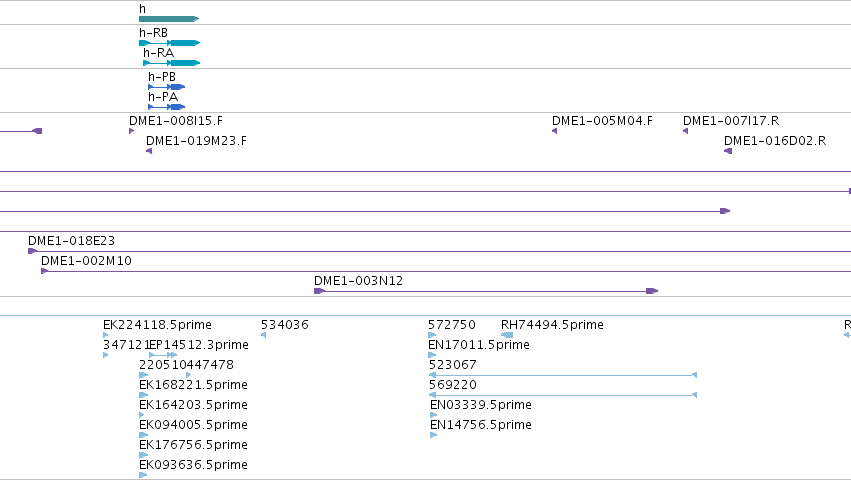Select the h-PA protein feature
The height and width of the screenshot is (480, 851).
pos(167,107)
